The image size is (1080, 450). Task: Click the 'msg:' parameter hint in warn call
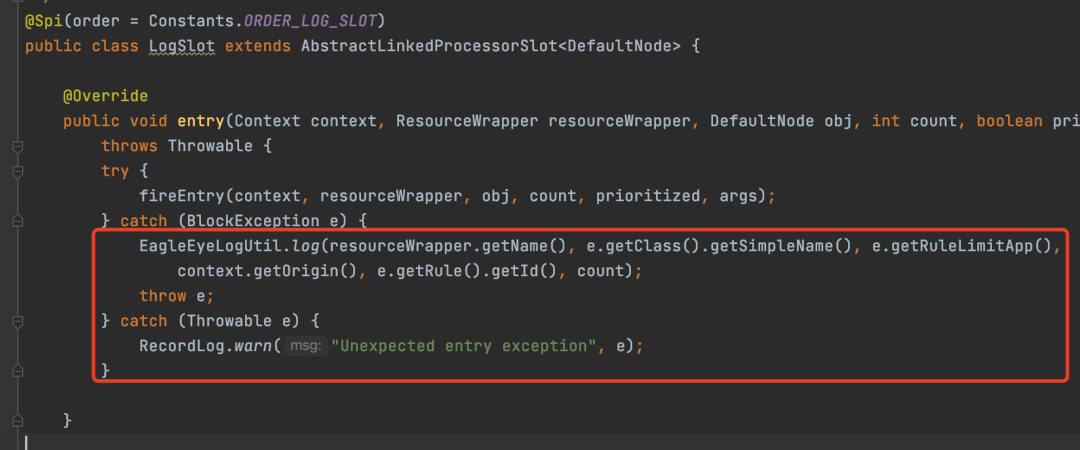[x=304, y=347]
